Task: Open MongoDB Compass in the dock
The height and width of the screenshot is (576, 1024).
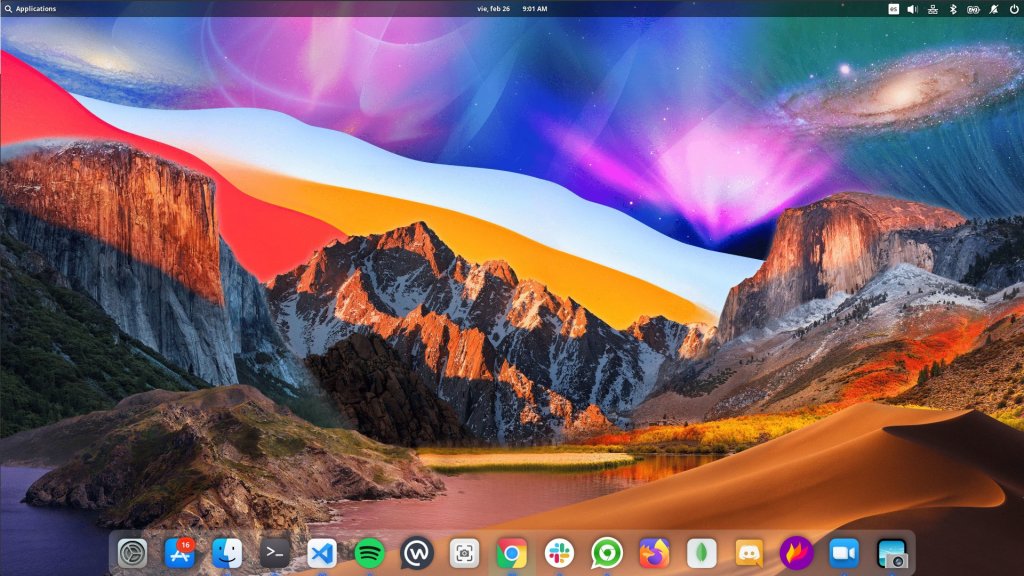Action: [x=702, y=553]
